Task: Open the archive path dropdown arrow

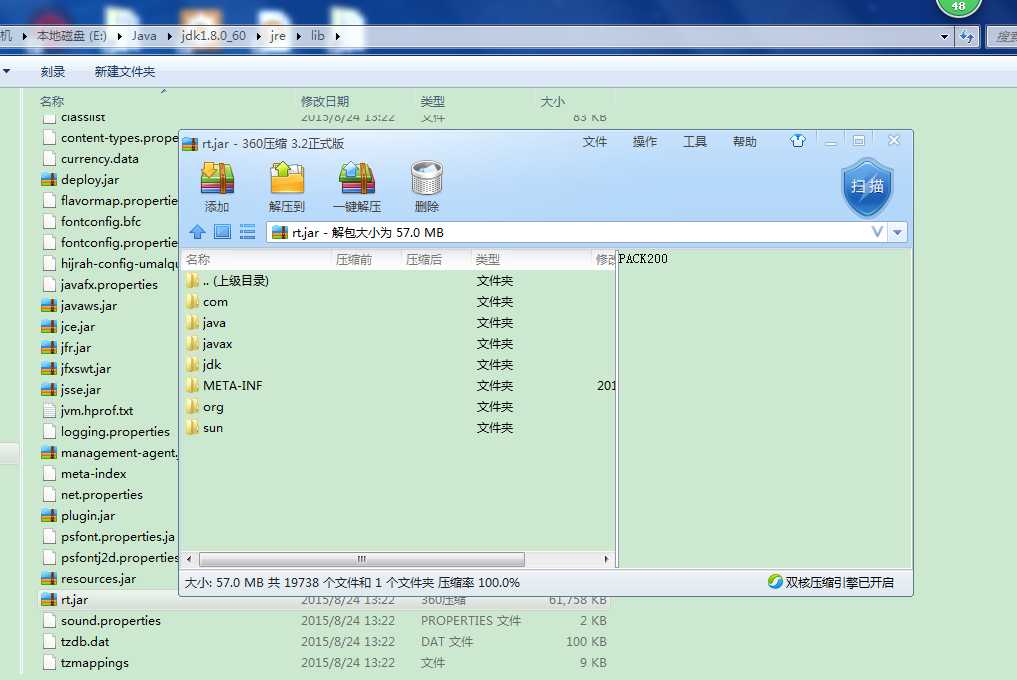Action: (x=898, y=232)
